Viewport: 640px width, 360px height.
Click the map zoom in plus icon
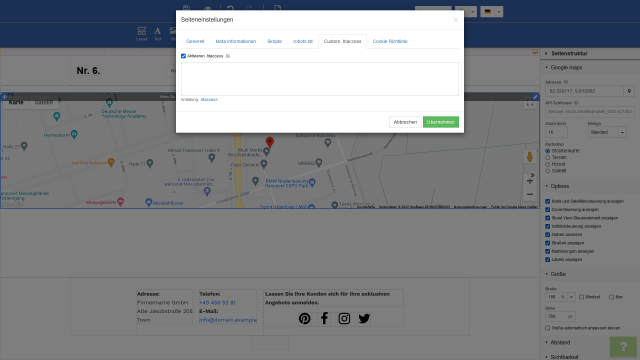tap(530, 181)
